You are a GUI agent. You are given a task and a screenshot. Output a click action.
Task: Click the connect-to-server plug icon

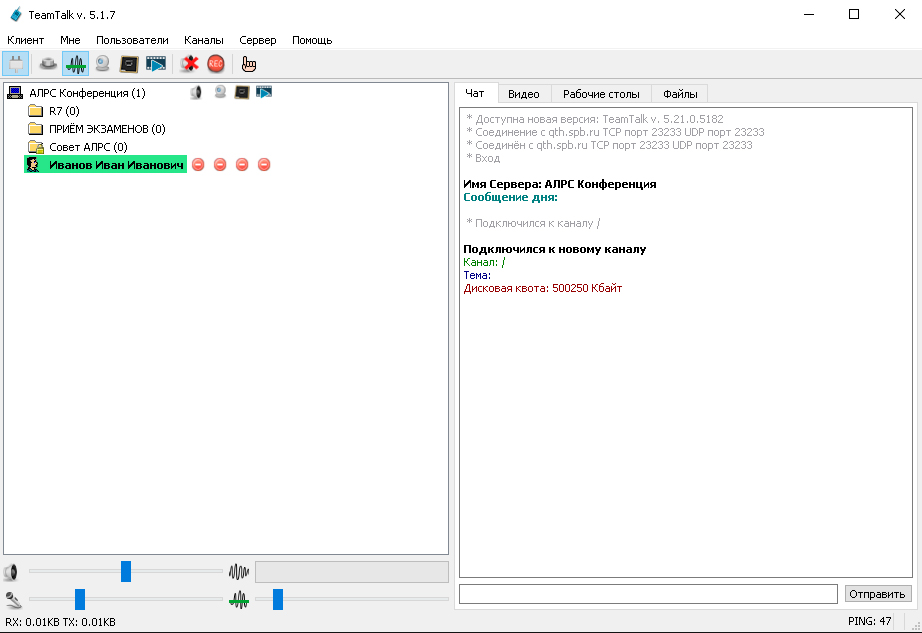pos(17,65)
